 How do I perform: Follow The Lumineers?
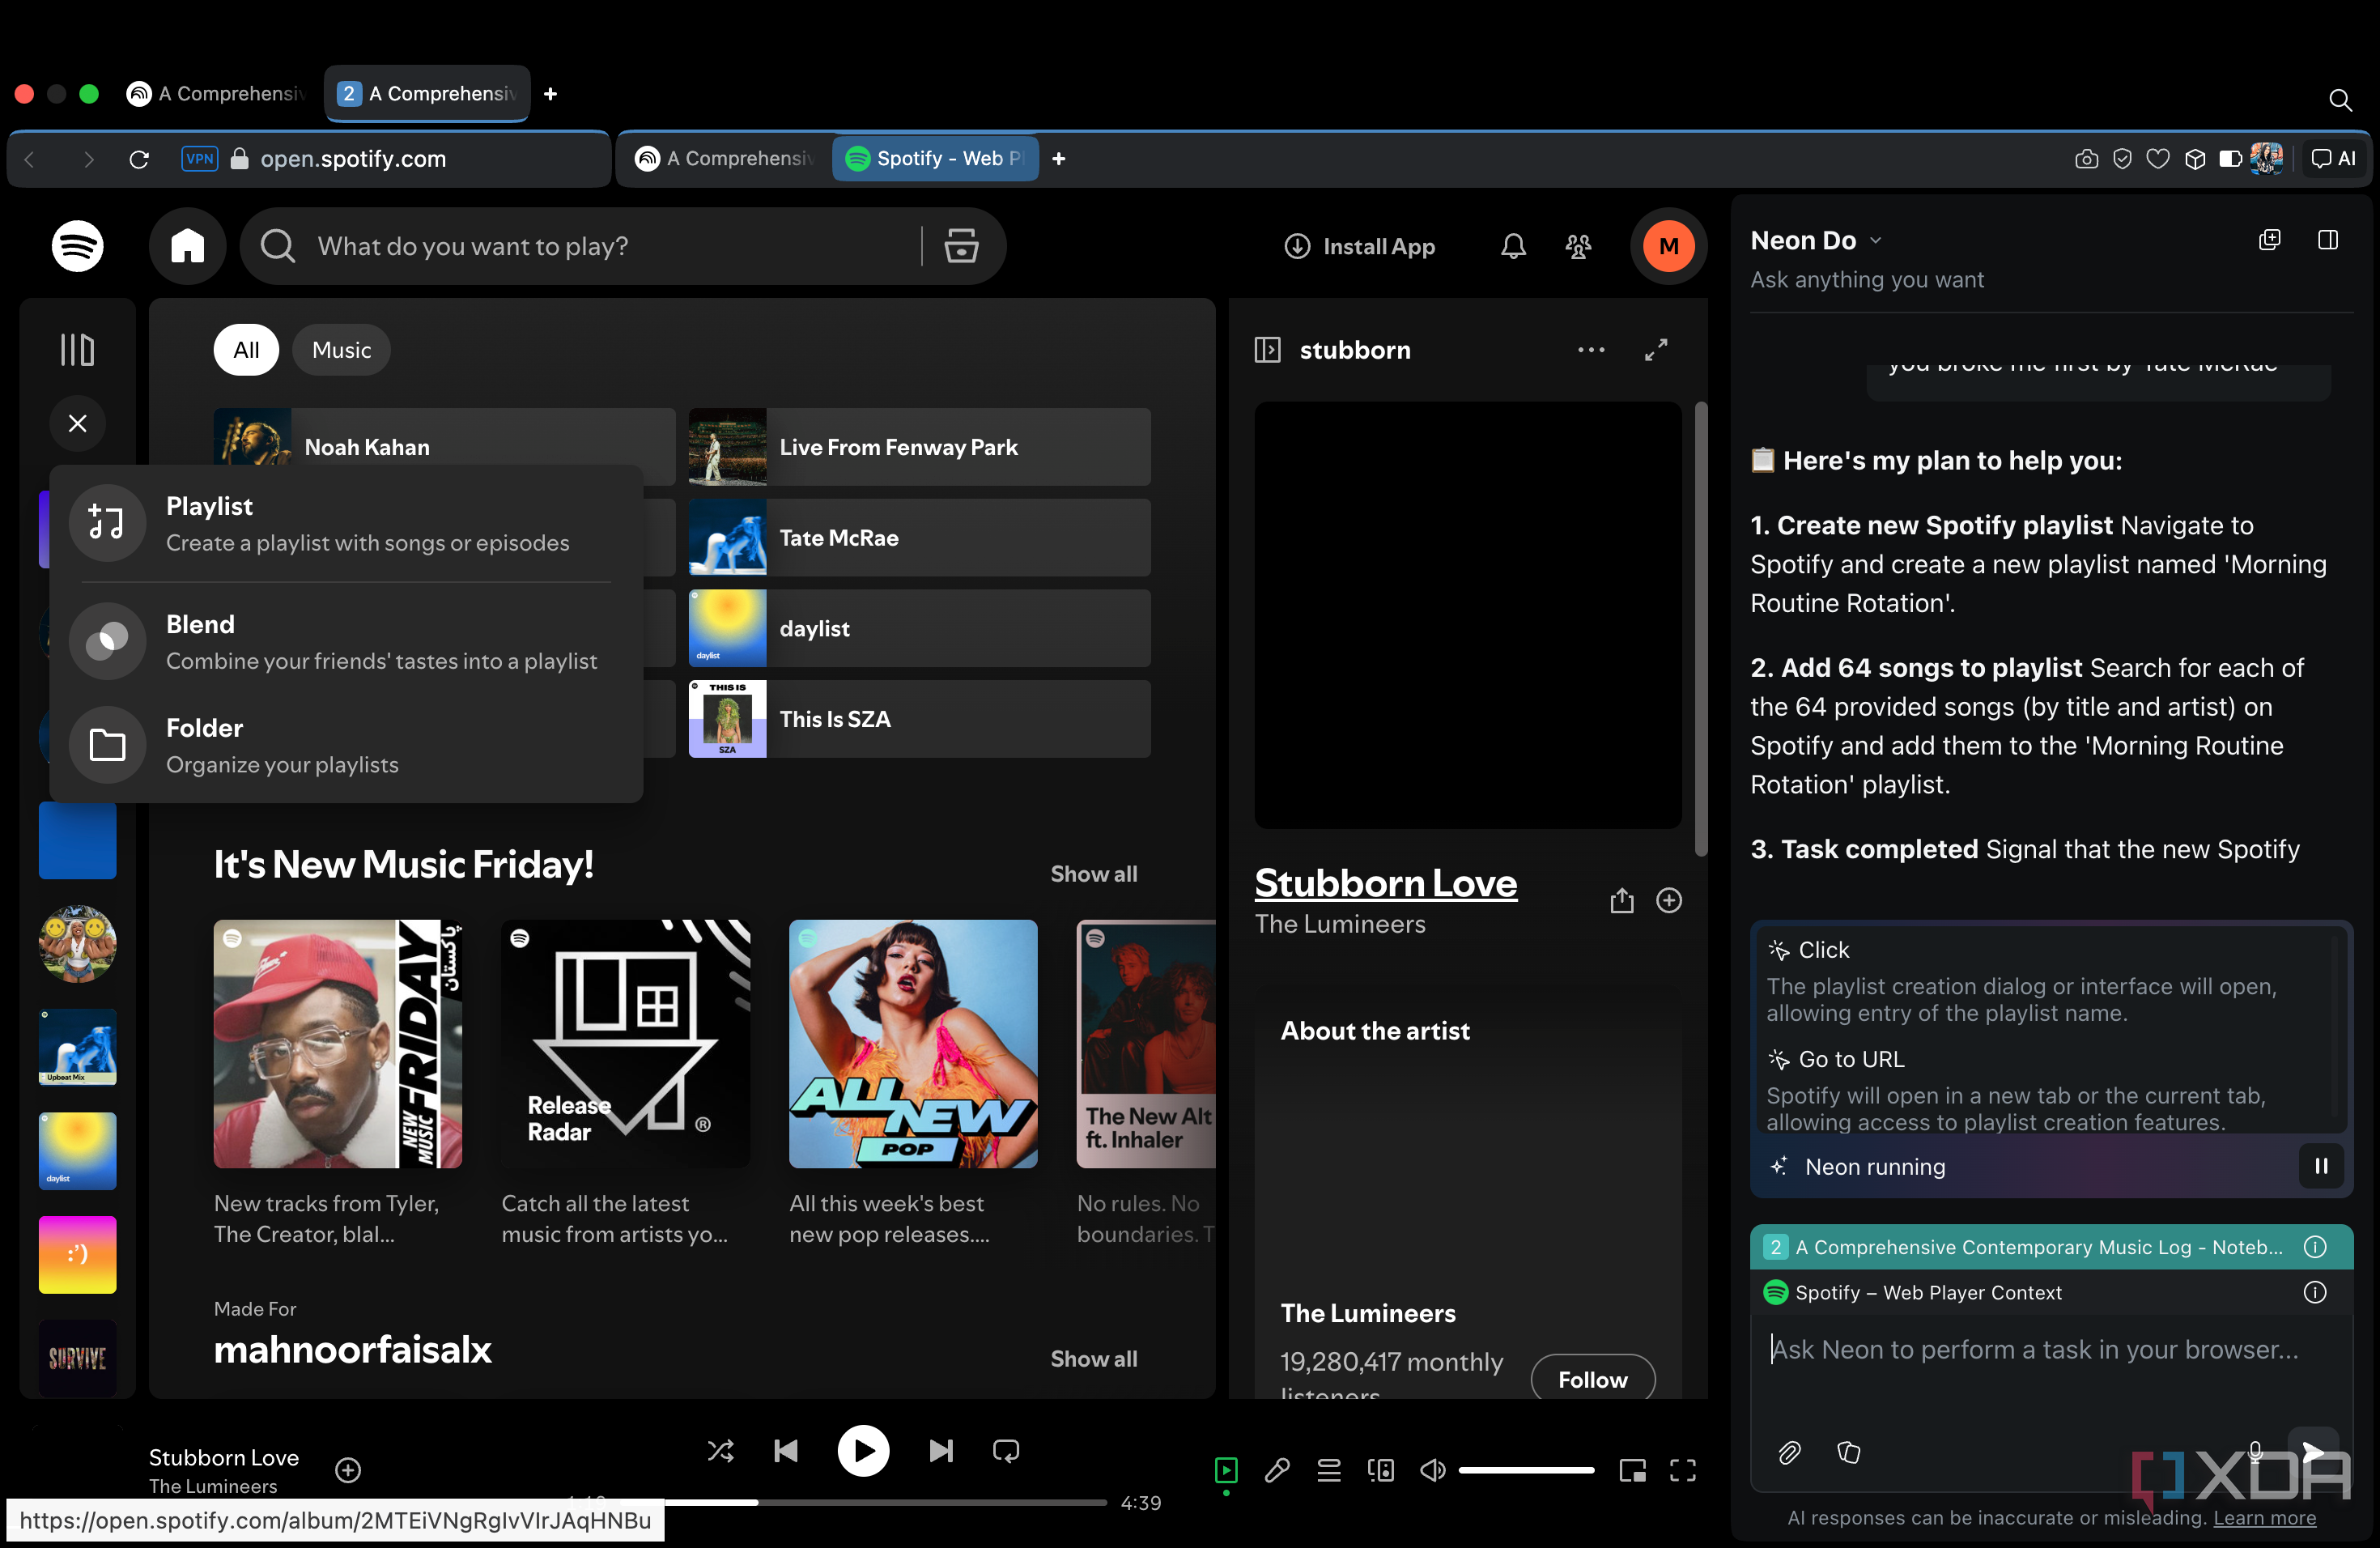(x=1592, y=1379)
